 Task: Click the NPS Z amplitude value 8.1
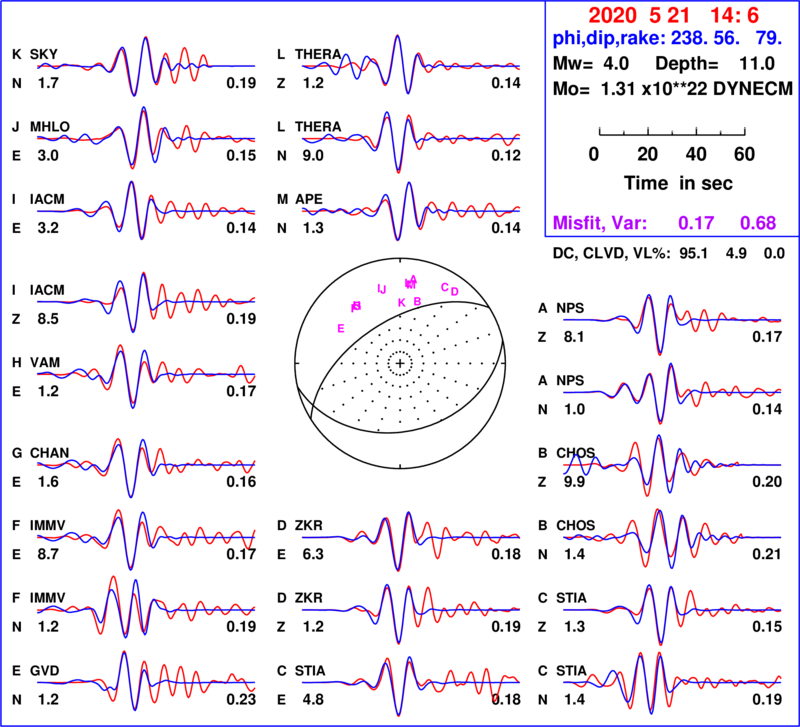point(574,337)
